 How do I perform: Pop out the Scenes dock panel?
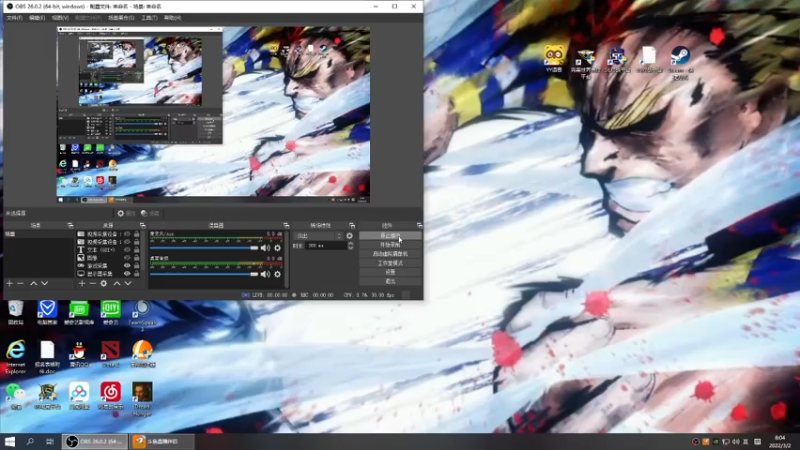(x=70, y=225)
